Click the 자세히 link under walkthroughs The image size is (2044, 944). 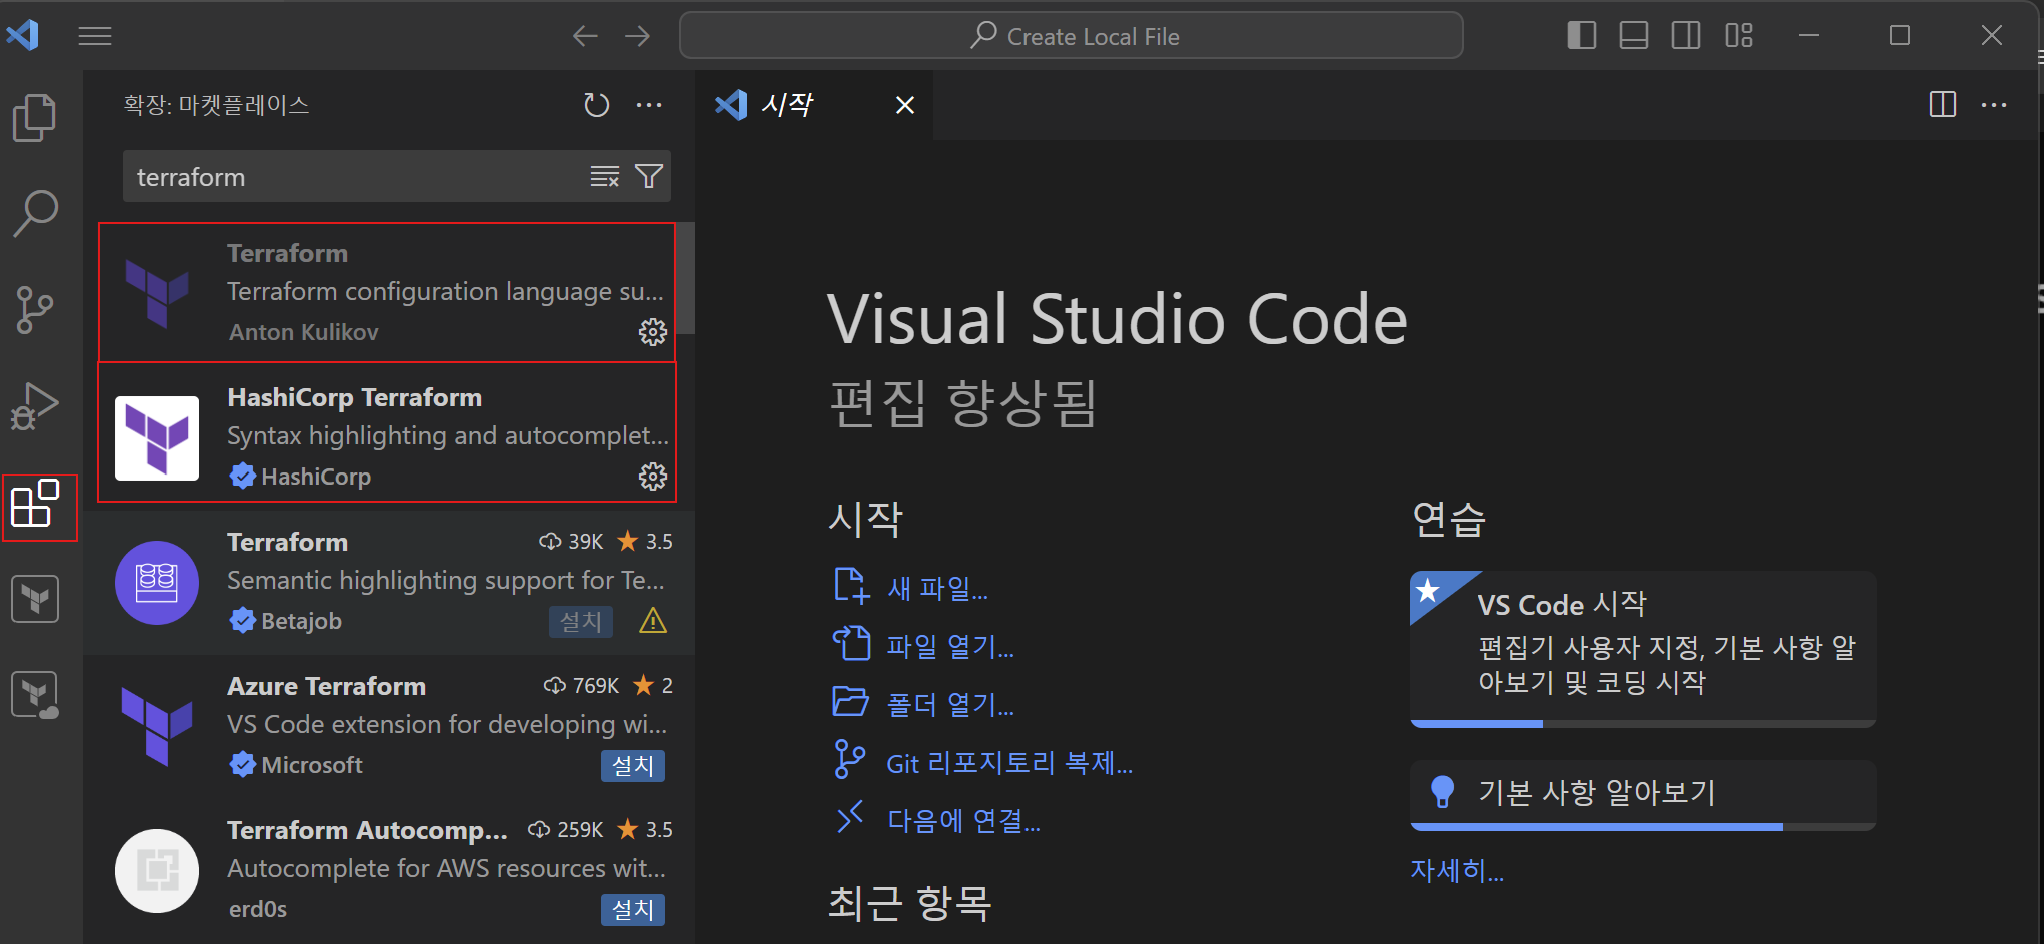[1457, 870]
